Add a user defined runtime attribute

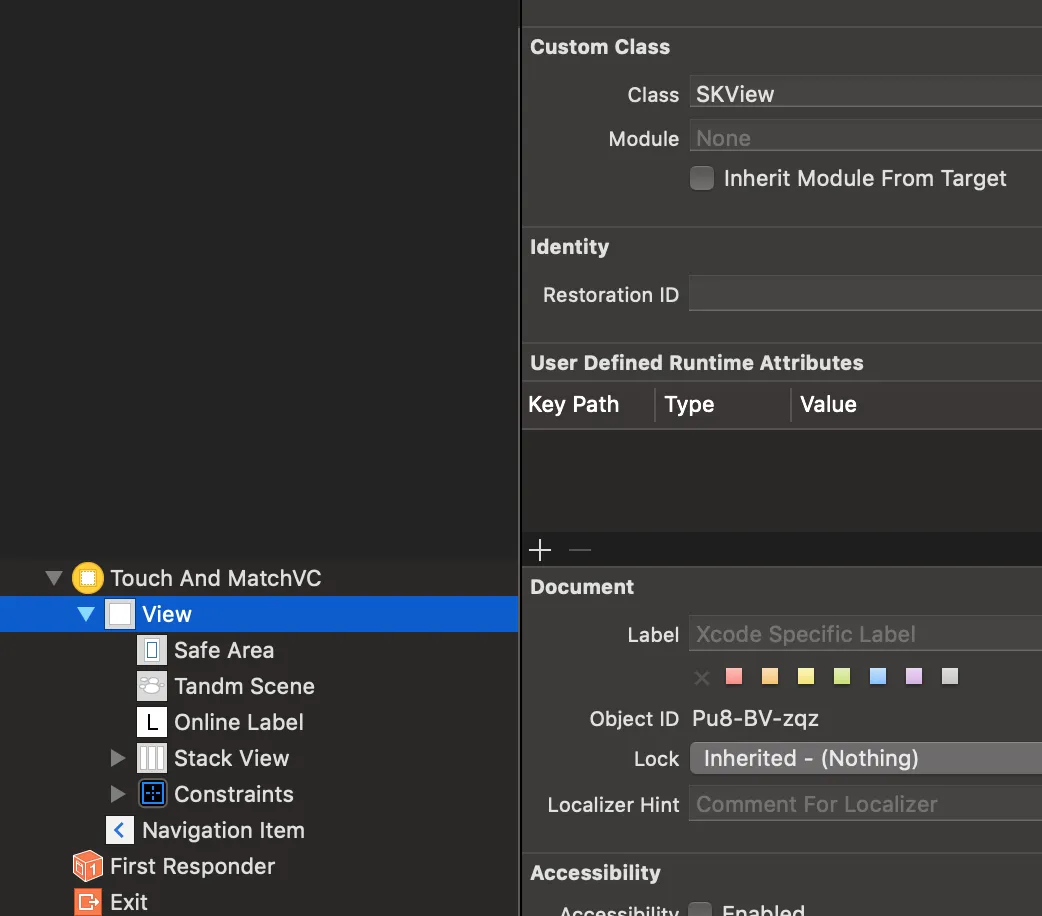point(540,550)
